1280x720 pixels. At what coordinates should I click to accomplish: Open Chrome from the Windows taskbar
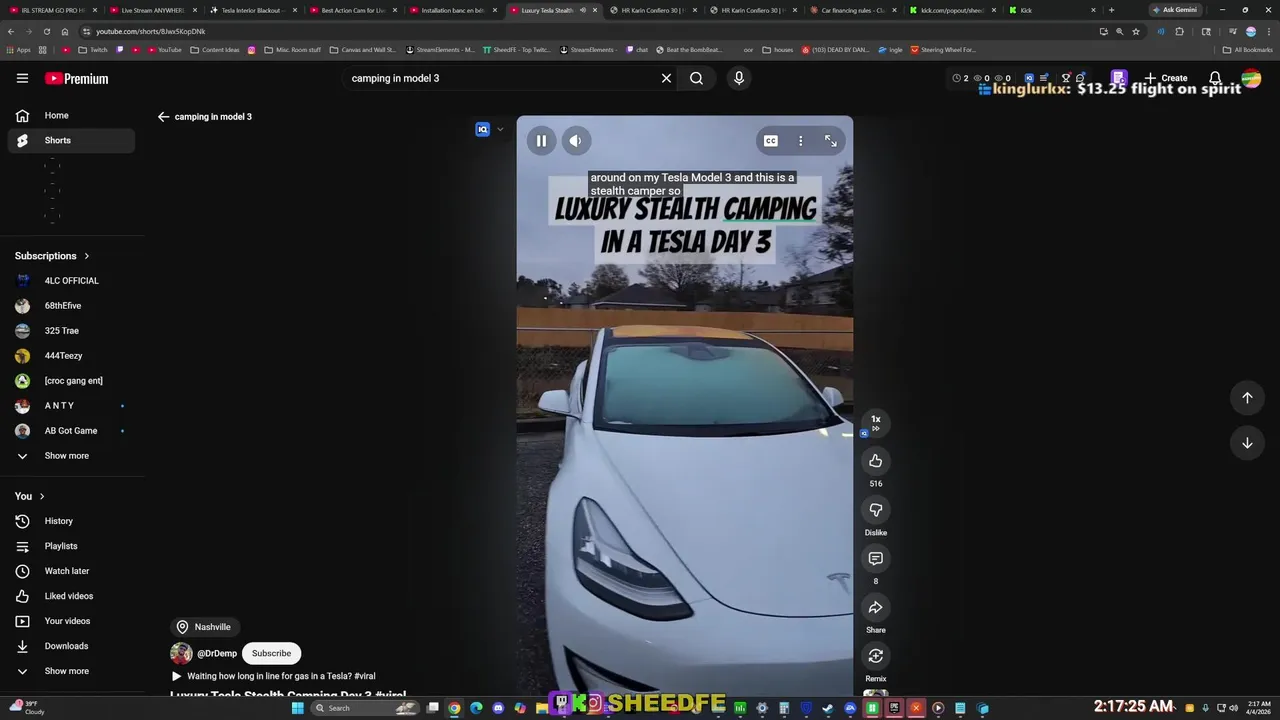[x=454, y=708]
